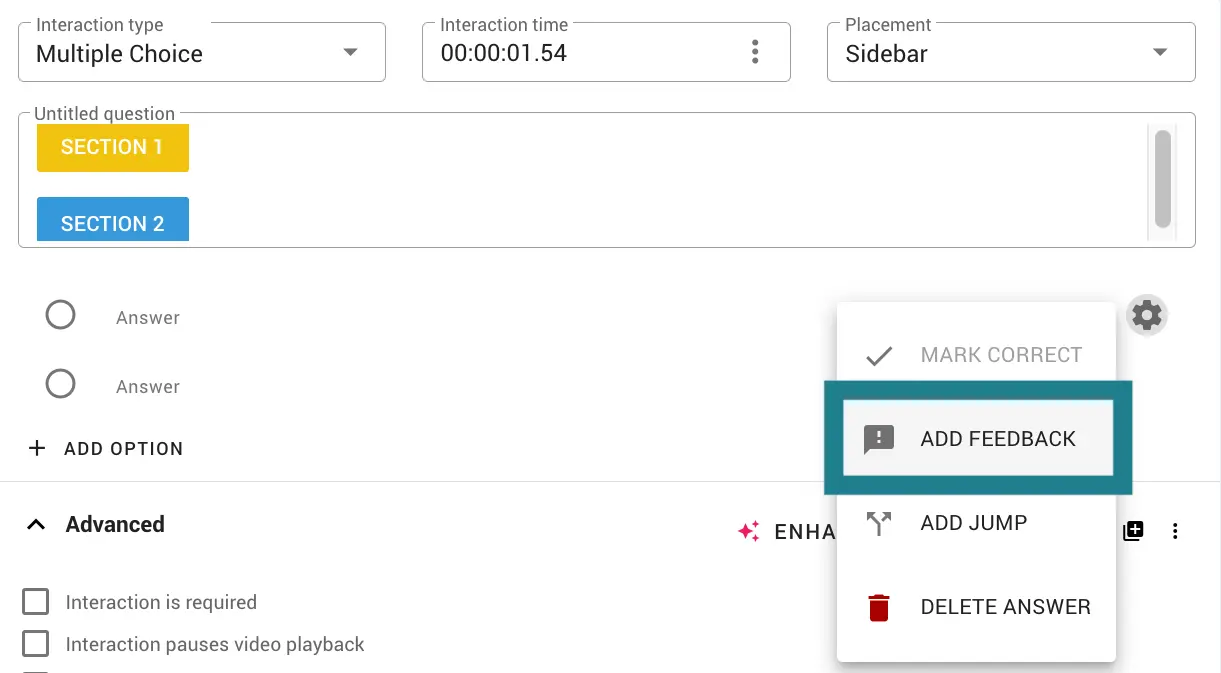Click the pink sparkle Enhance icon
Screen dimensions: 1221x673
748,531
